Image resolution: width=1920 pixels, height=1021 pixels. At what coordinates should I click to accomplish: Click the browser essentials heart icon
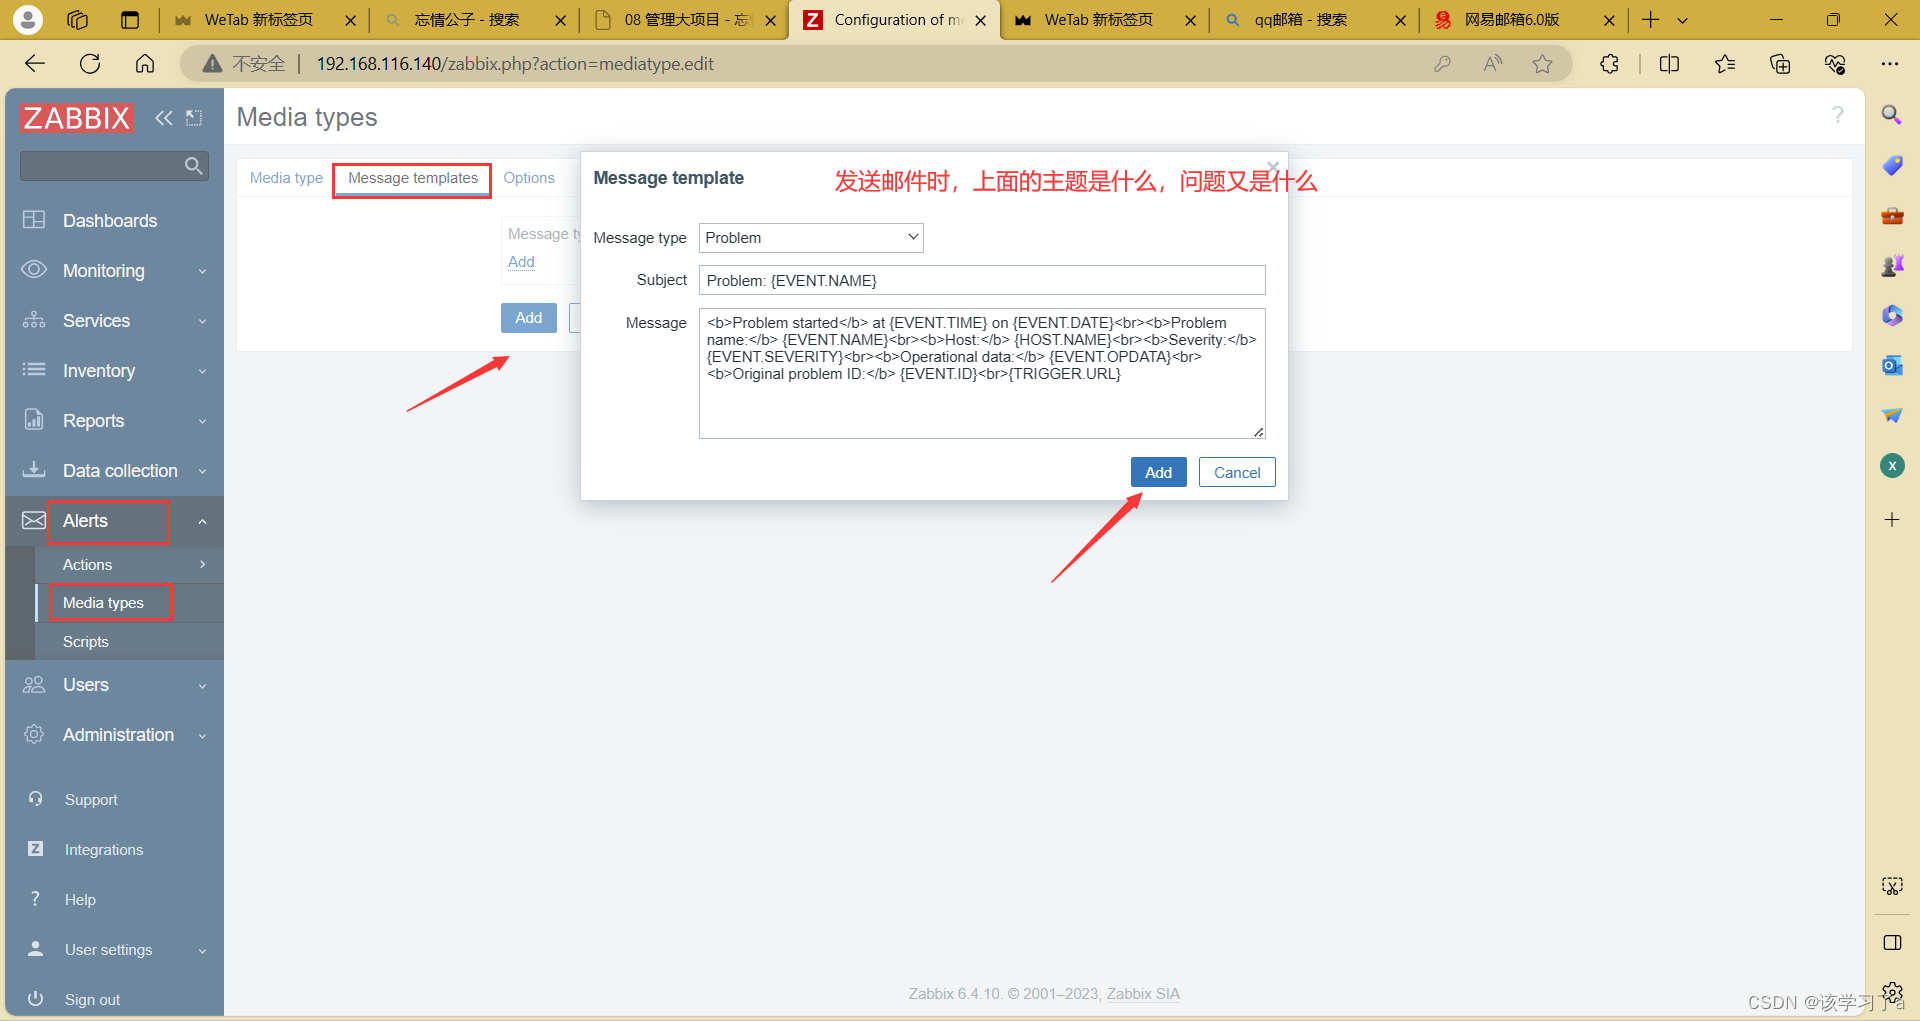pyautogui.click(x=1835, y=64)
